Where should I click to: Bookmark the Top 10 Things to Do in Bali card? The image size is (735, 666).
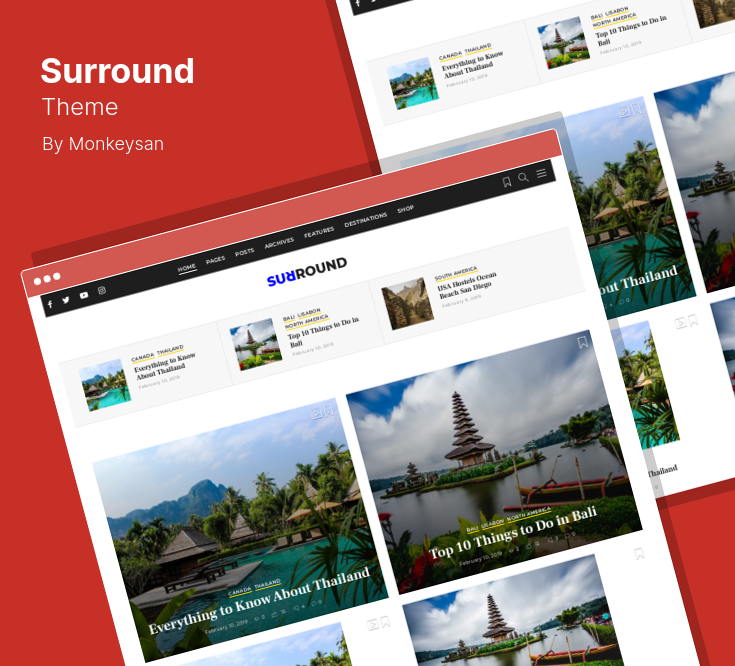(x=582, y=342)
